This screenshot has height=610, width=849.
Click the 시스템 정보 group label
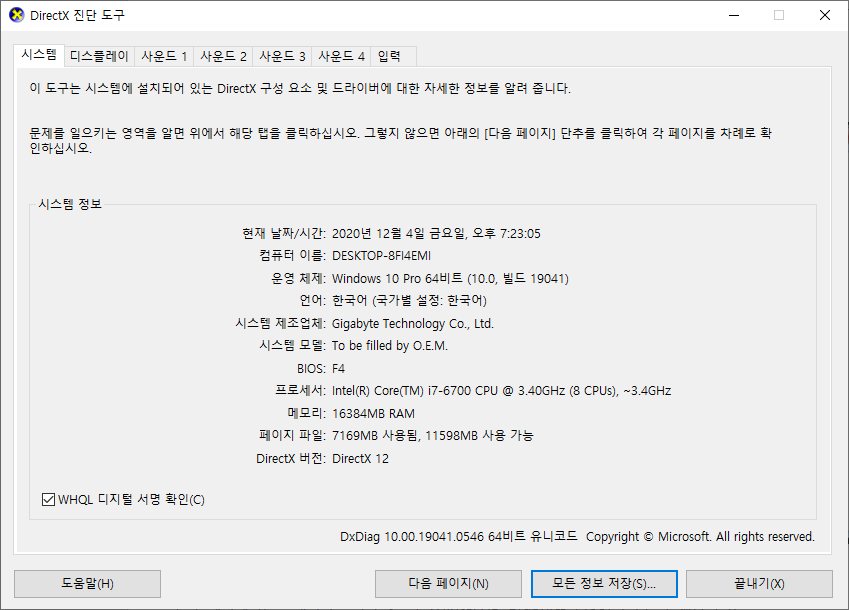[70, 204]
